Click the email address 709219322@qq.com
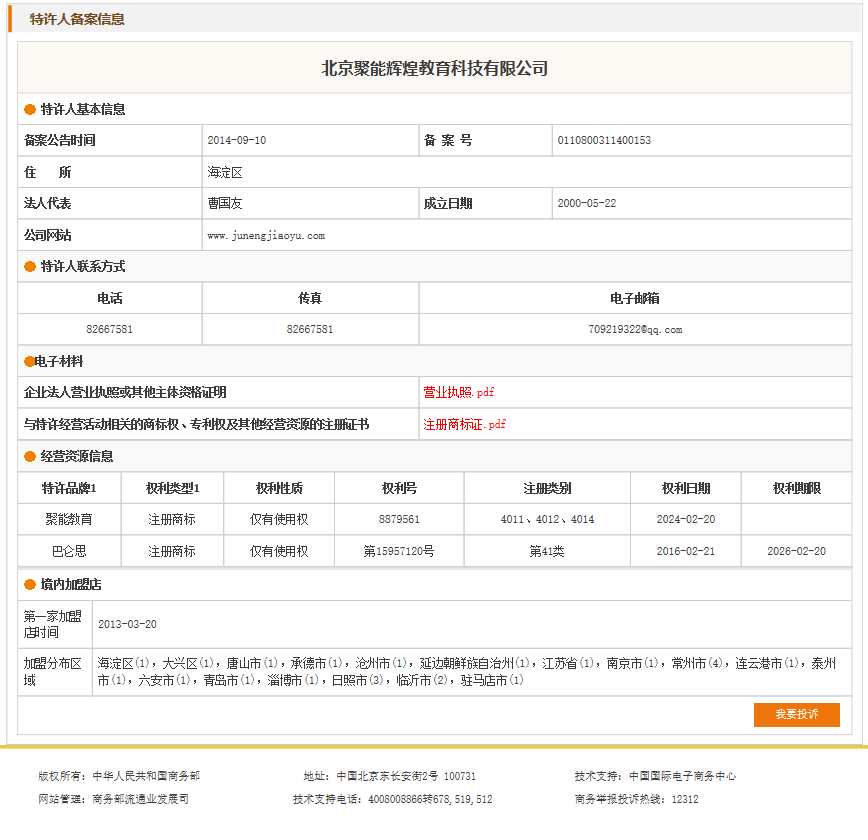Viewport: 868px width, 840px height. point(635,330)
